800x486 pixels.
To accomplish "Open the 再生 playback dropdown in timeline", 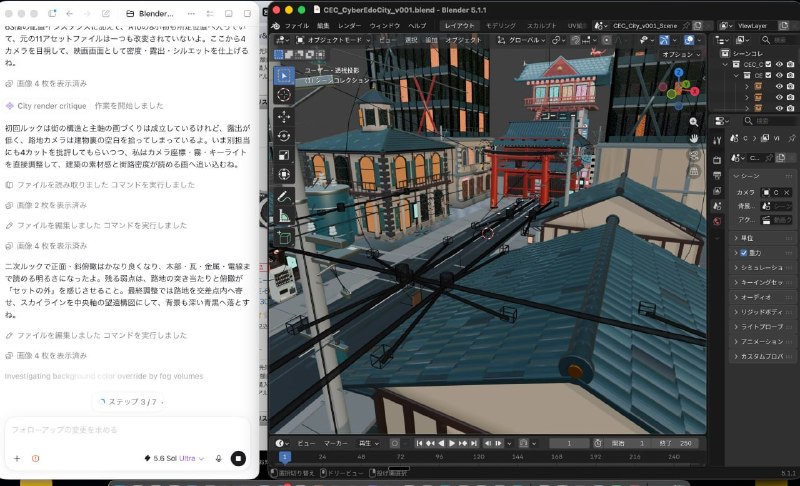I will tap(369, 443).
